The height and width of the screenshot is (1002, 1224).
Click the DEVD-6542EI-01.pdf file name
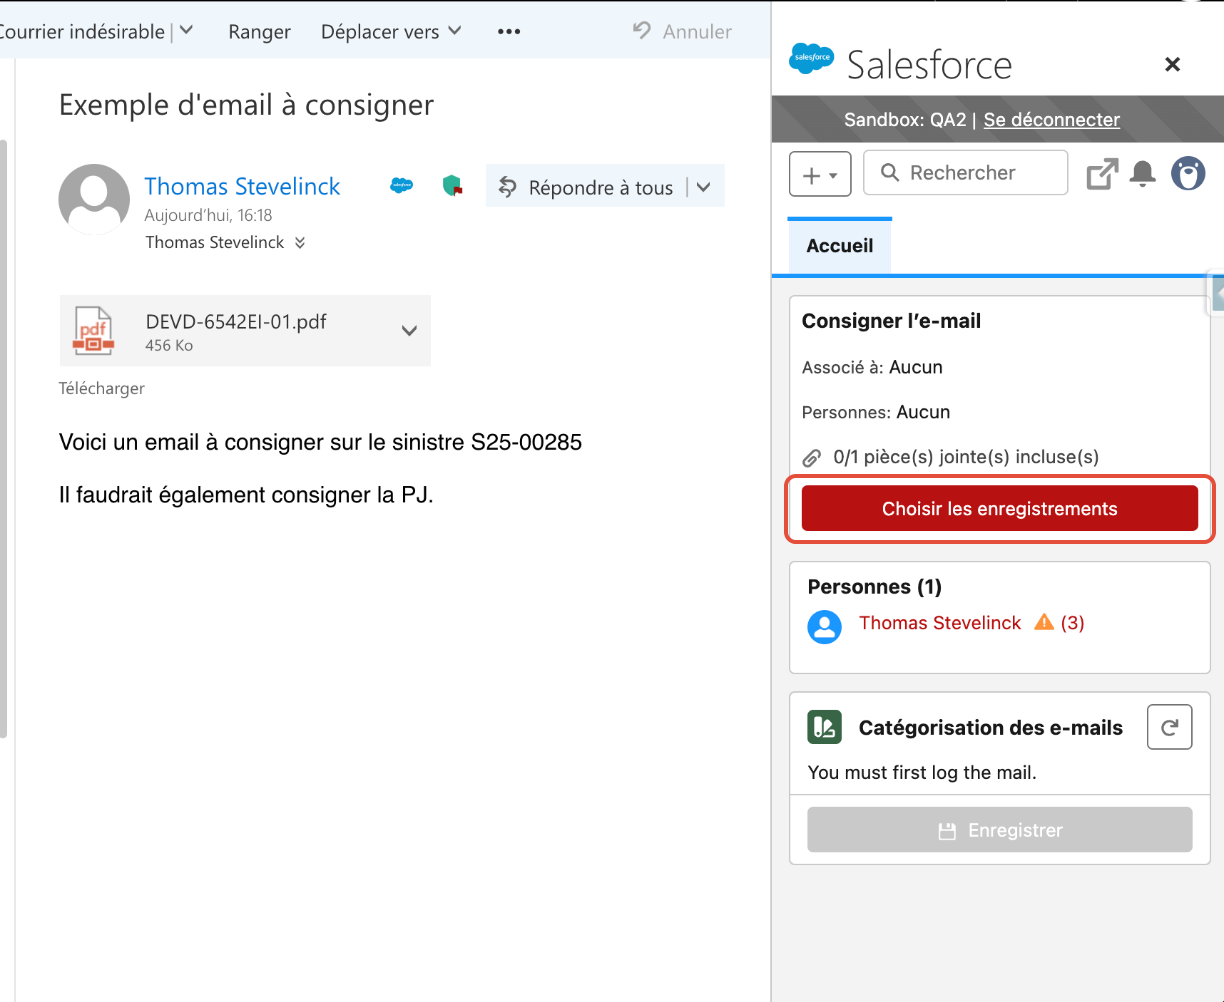[236, 322]
